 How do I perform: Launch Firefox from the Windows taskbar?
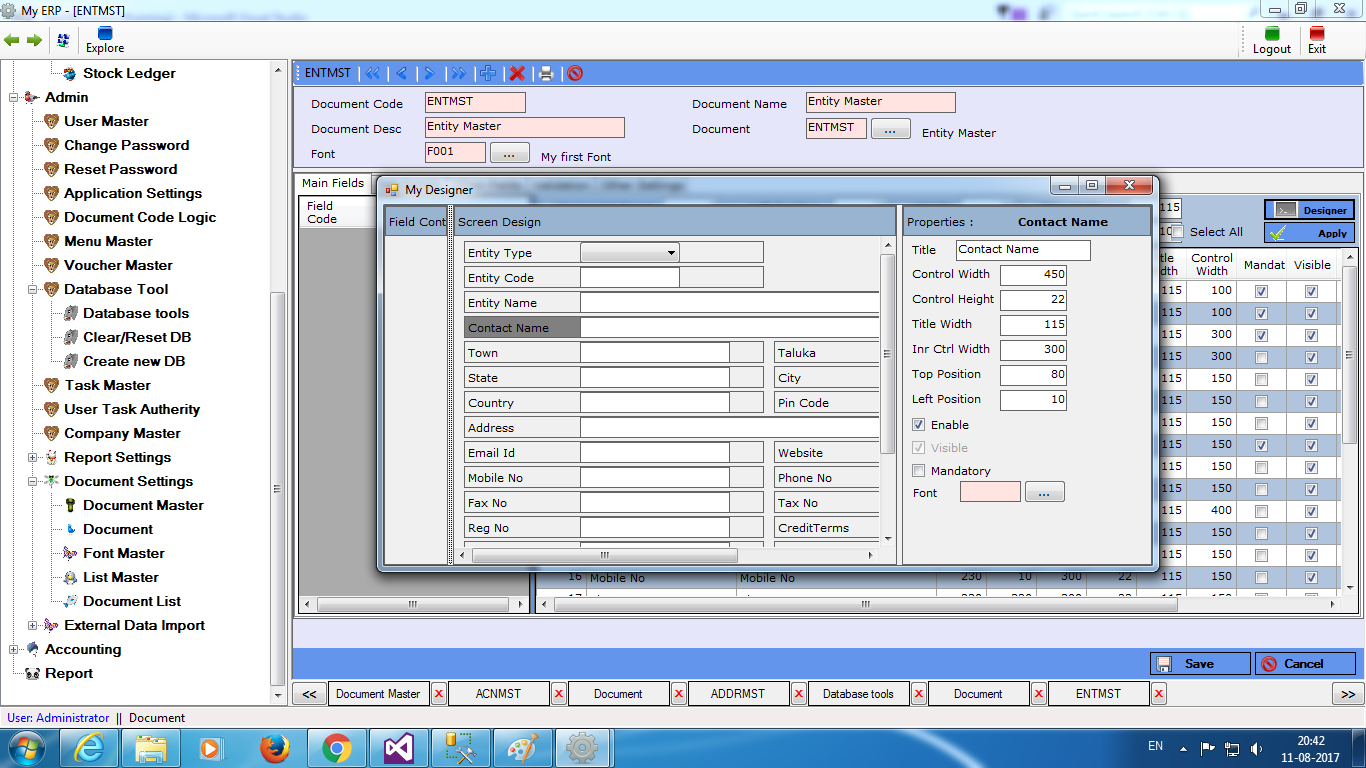click(275, 748)
